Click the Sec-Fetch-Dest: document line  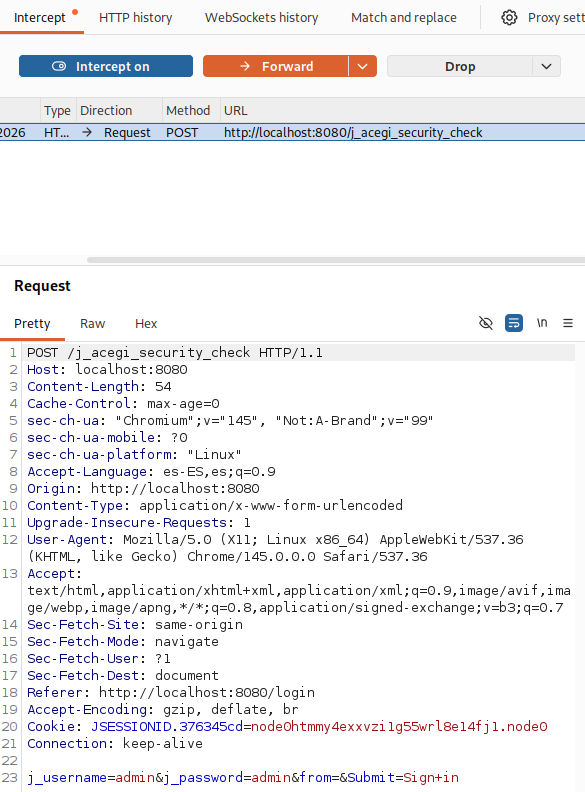tap(123, 675)
